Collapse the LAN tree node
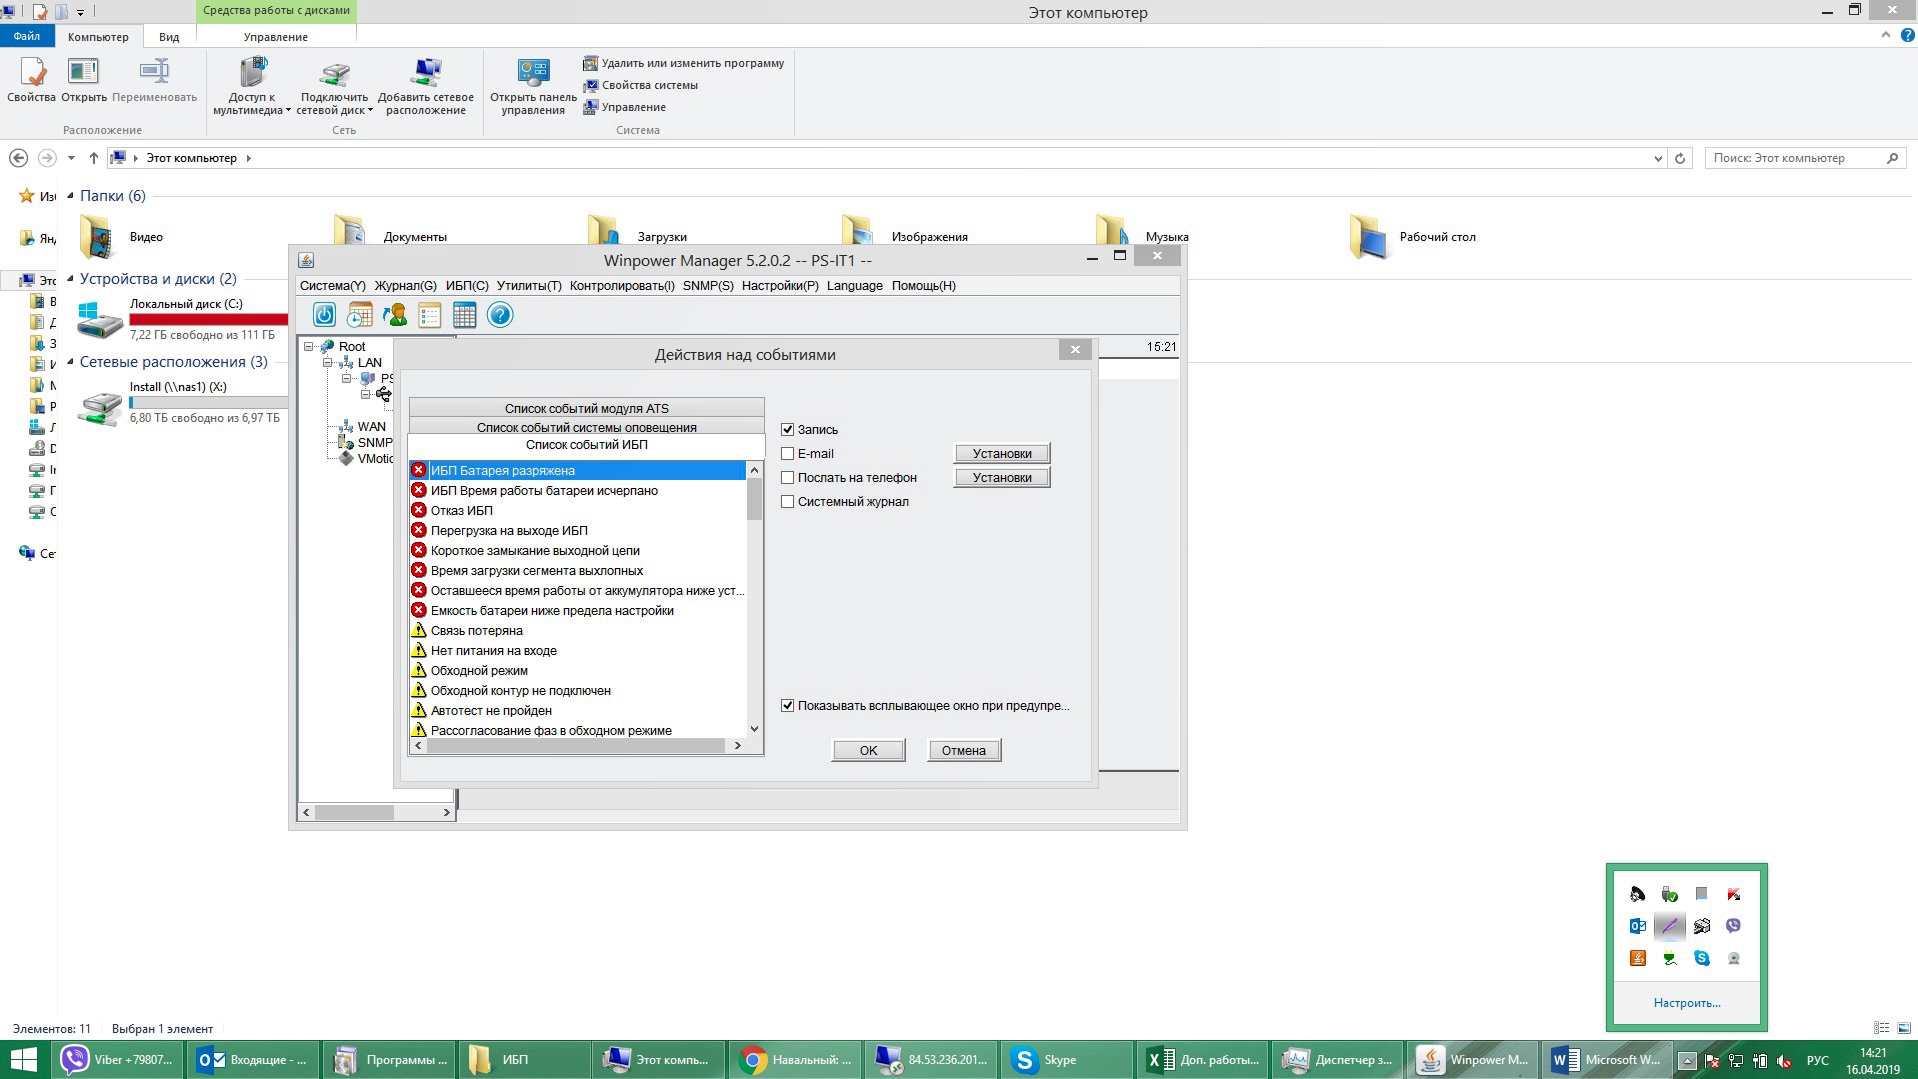This screenshot has width=1918, height=1079. click(327, 363)
